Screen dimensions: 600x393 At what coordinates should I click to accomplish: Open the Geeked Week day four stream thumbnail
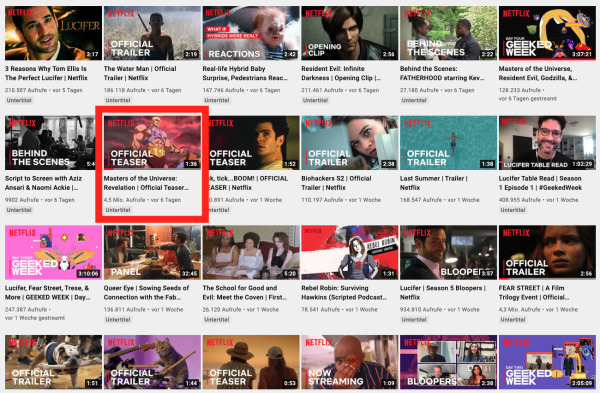coord(547,33)
